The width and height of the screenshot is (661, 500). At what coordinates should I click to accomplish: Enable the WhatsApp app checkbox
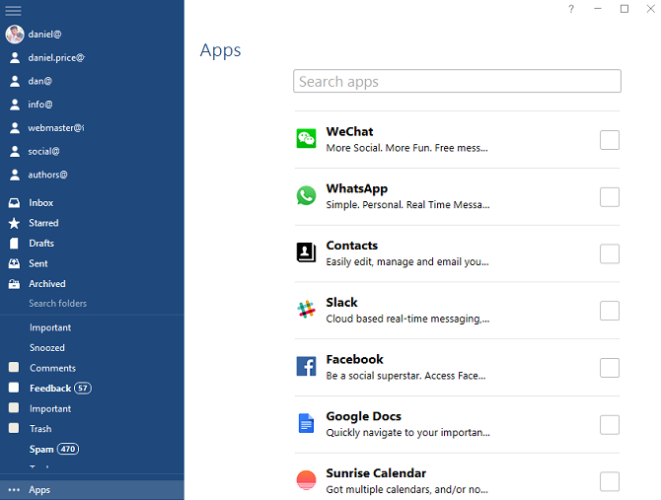610,197
